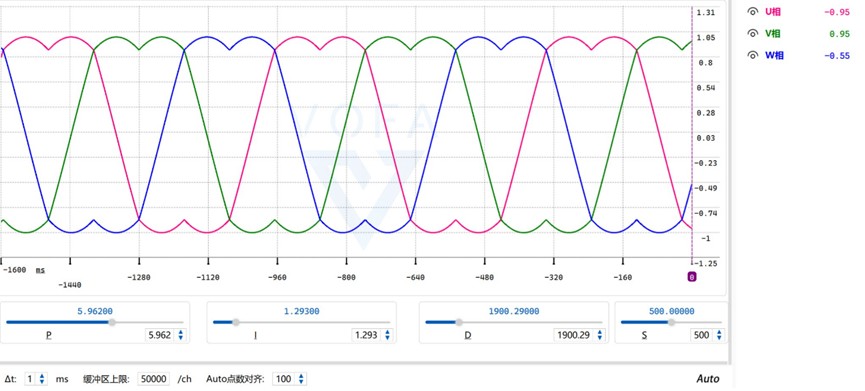Toggle visibility of the V相 channel
Image resolution: width=865 pixels, height=391 pixels.
click(x=752, y=34)
